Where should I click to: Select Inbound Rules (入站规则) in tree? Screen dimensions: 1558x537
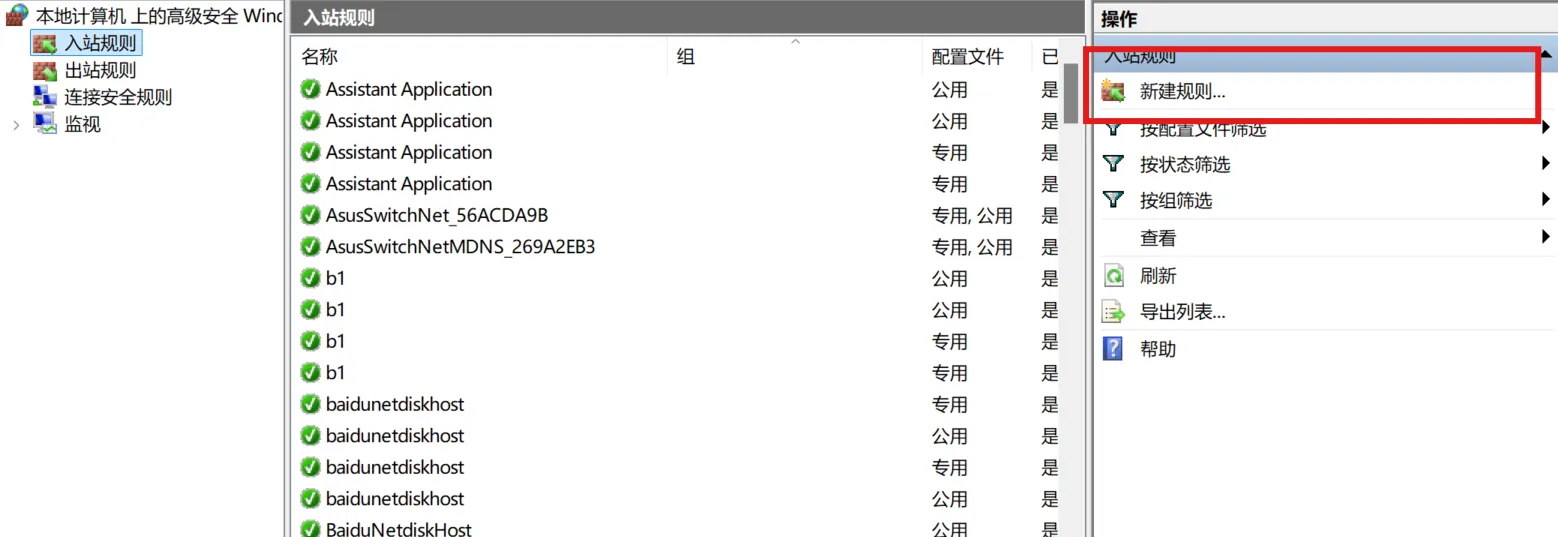coord(99,44)
